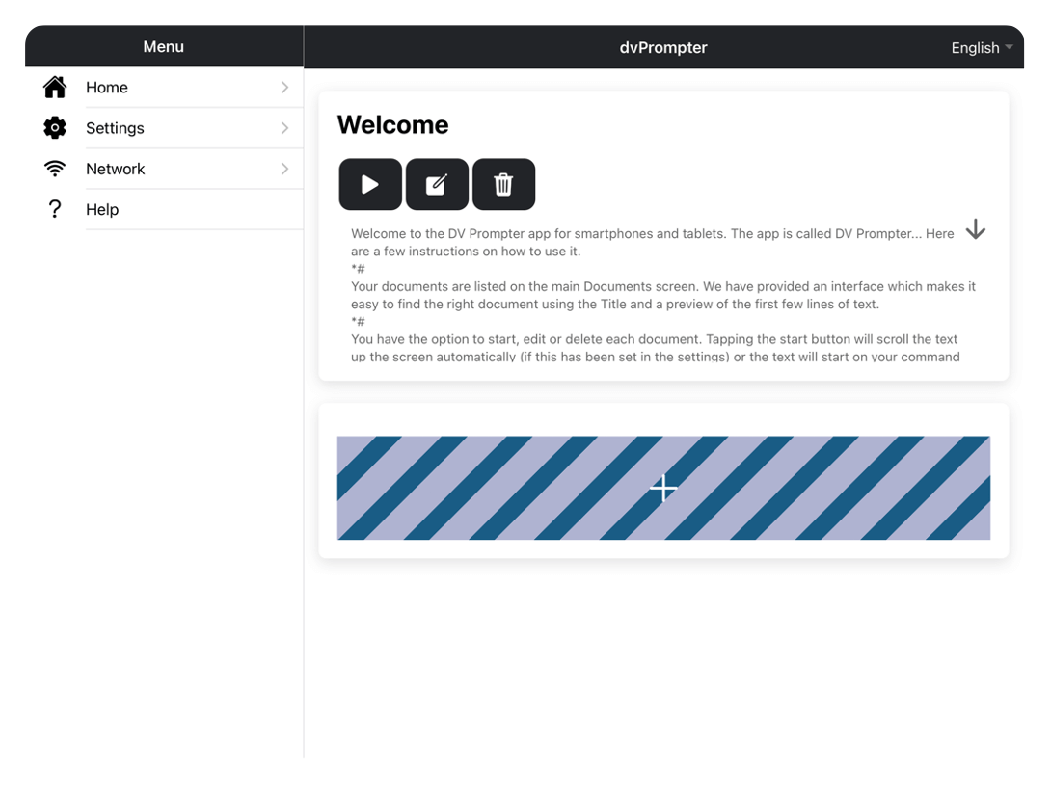Open the Network menu item
Image resolution: width=1050 pixels, height=799 pixels.
pyautogui.click(x=165, y=169)
